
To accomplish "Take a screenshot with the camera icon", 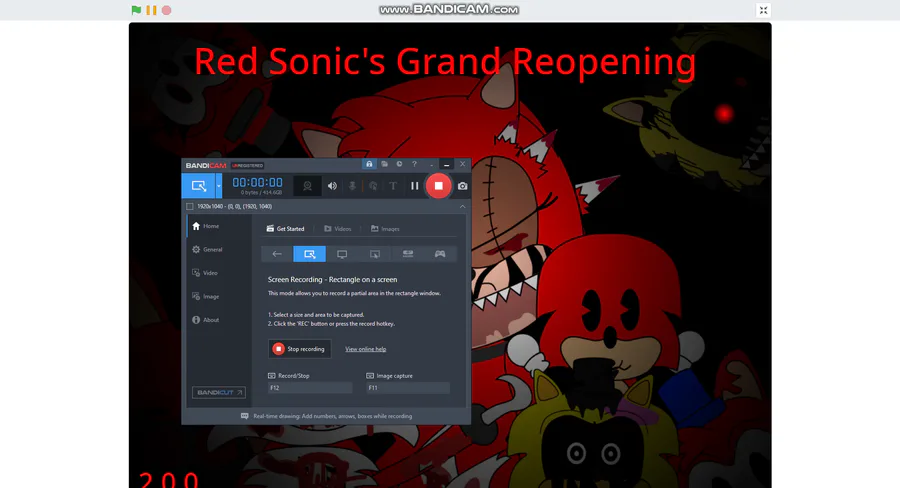I will [463, 186].
